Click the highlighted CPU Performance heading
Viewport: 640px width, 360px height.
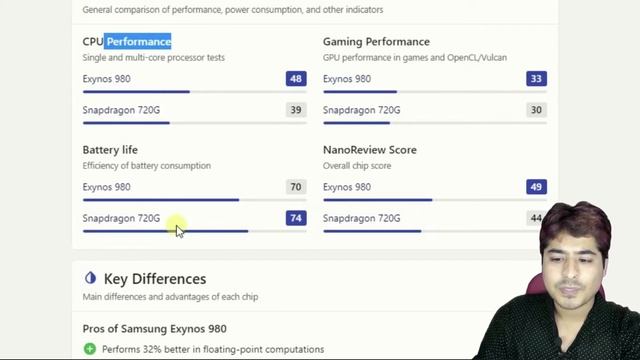127,42
